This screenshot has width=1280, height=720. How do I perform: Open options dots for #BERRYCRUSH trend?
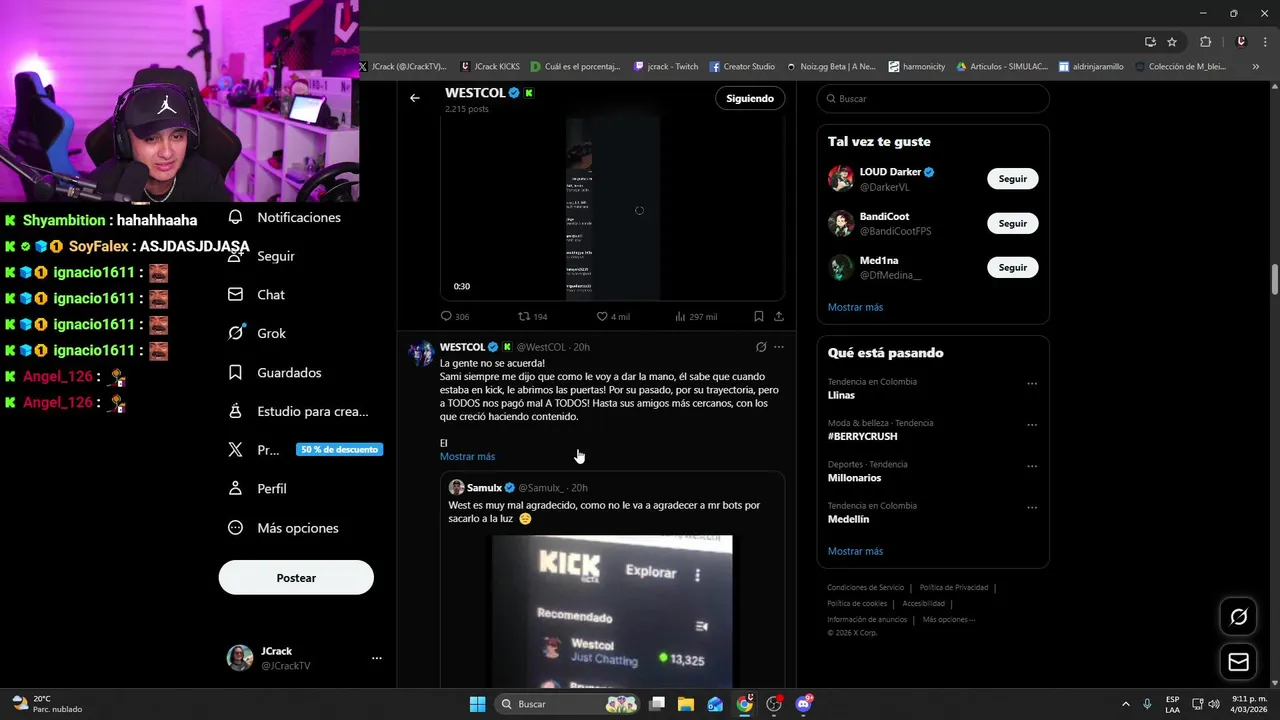coord(1032,424)
